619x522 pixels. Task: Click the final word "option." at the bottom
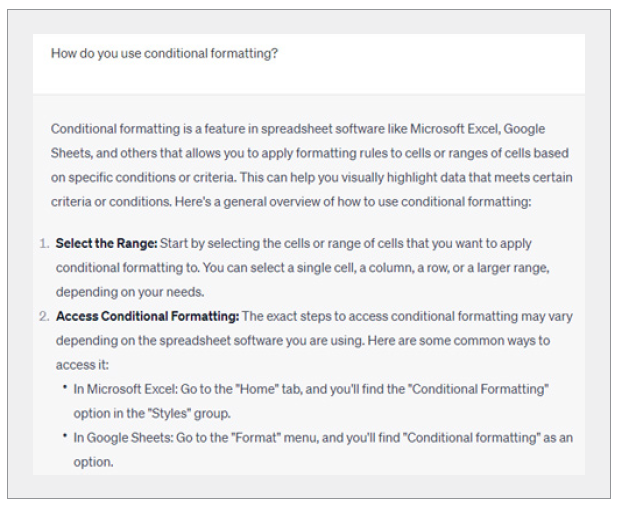coord(92,462)
